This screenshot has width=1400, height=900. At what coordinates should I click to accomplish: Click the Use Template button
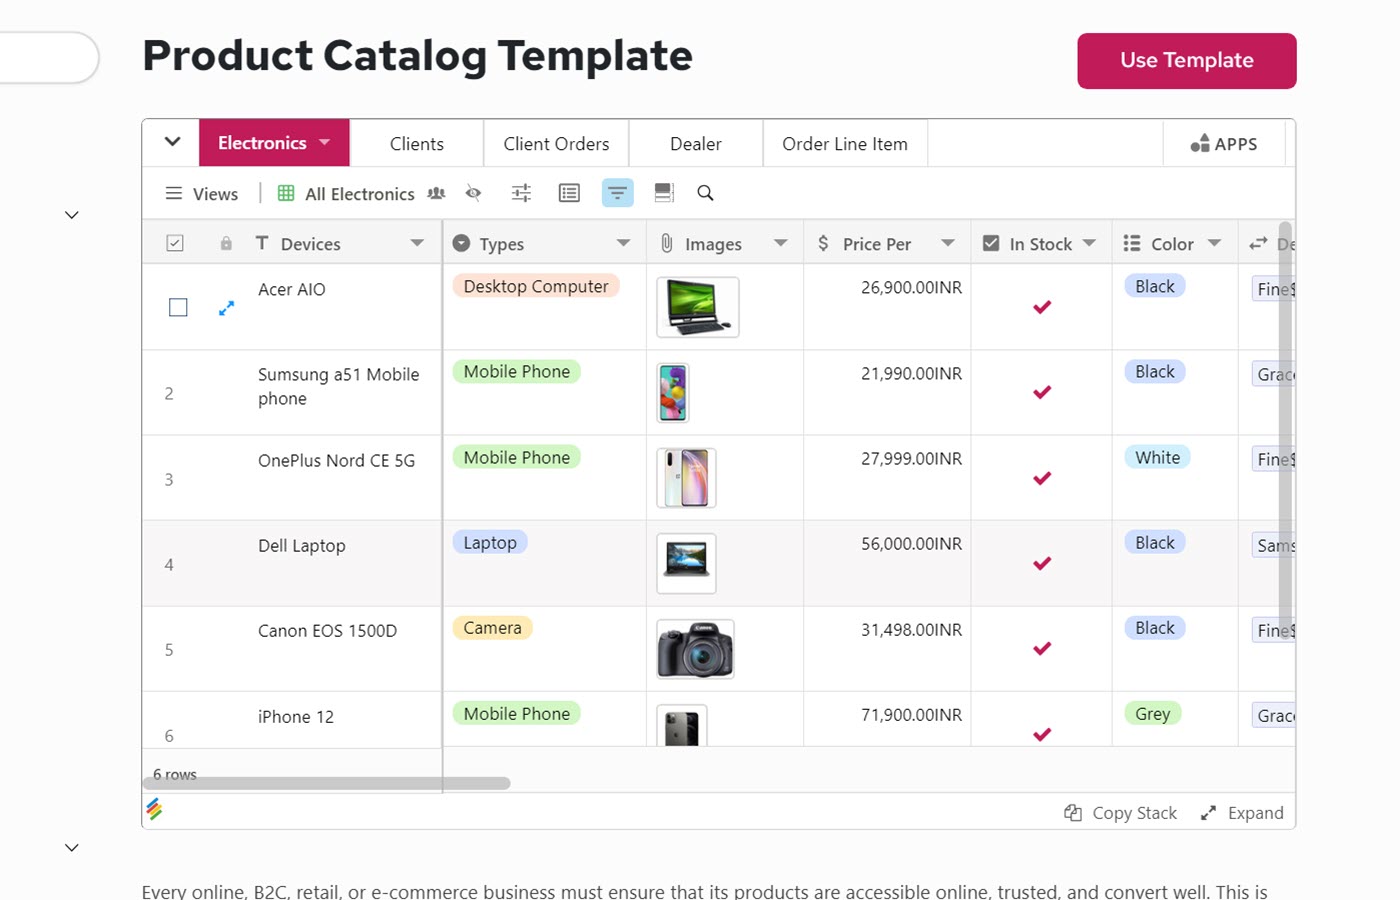tap(1187, 61)
